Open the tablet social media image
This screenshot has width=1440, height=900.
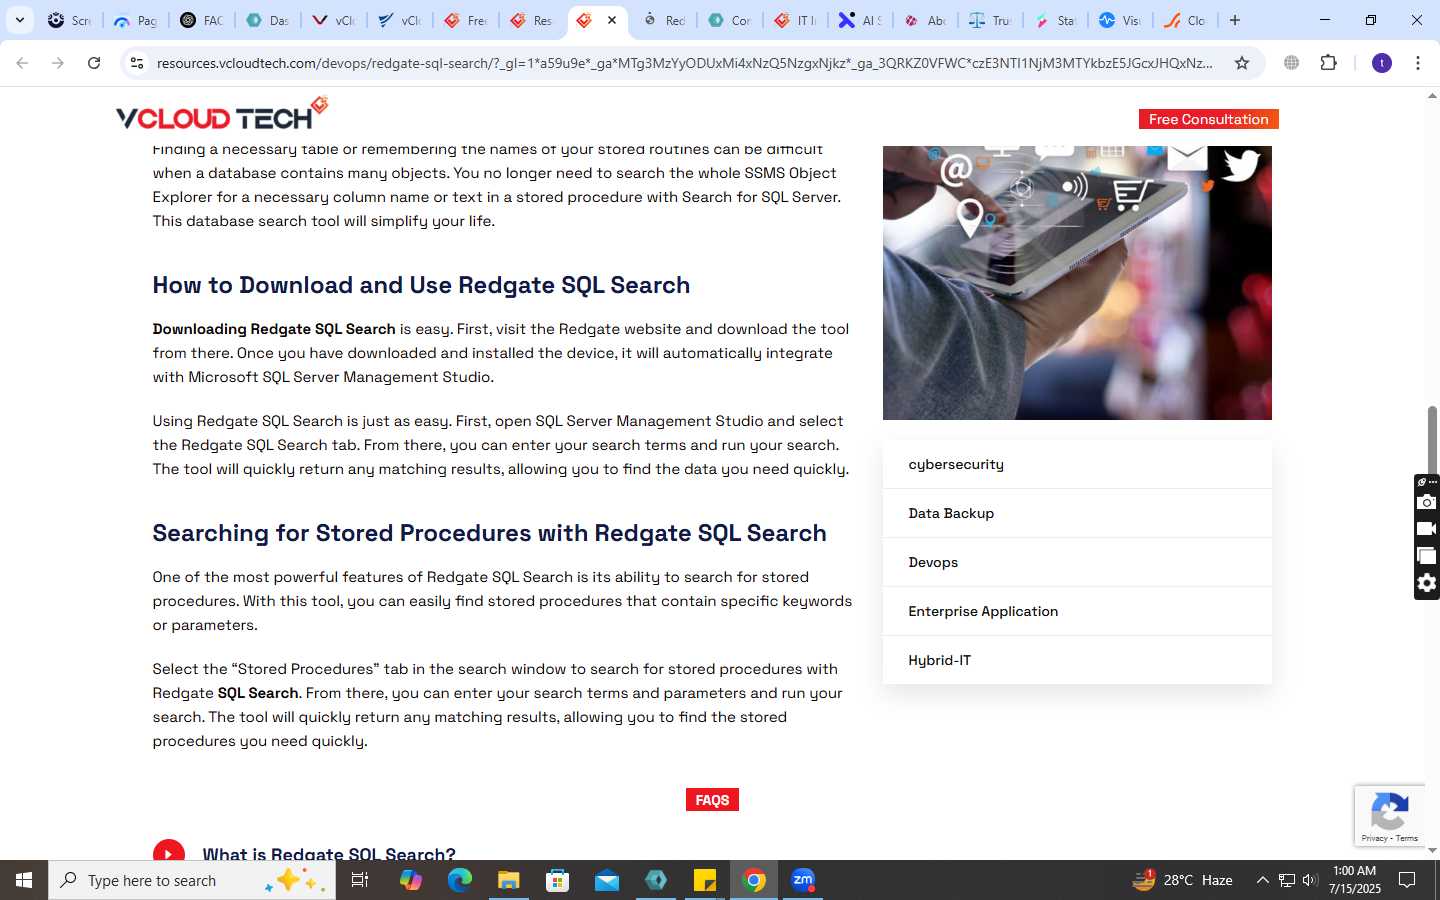1077,282
